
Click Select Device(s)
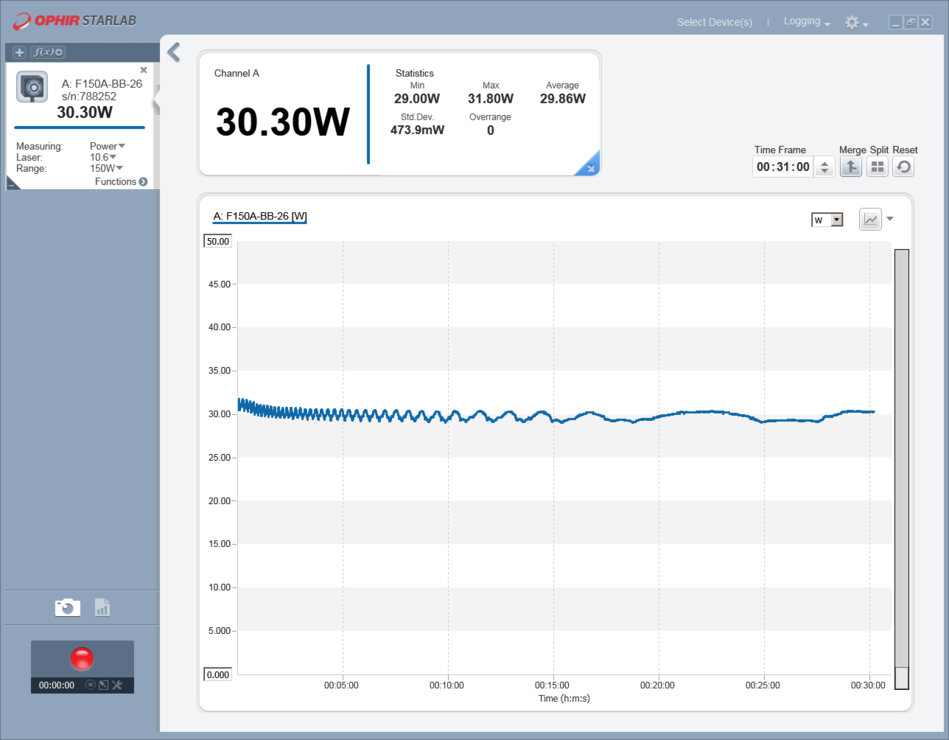[714, 22]
